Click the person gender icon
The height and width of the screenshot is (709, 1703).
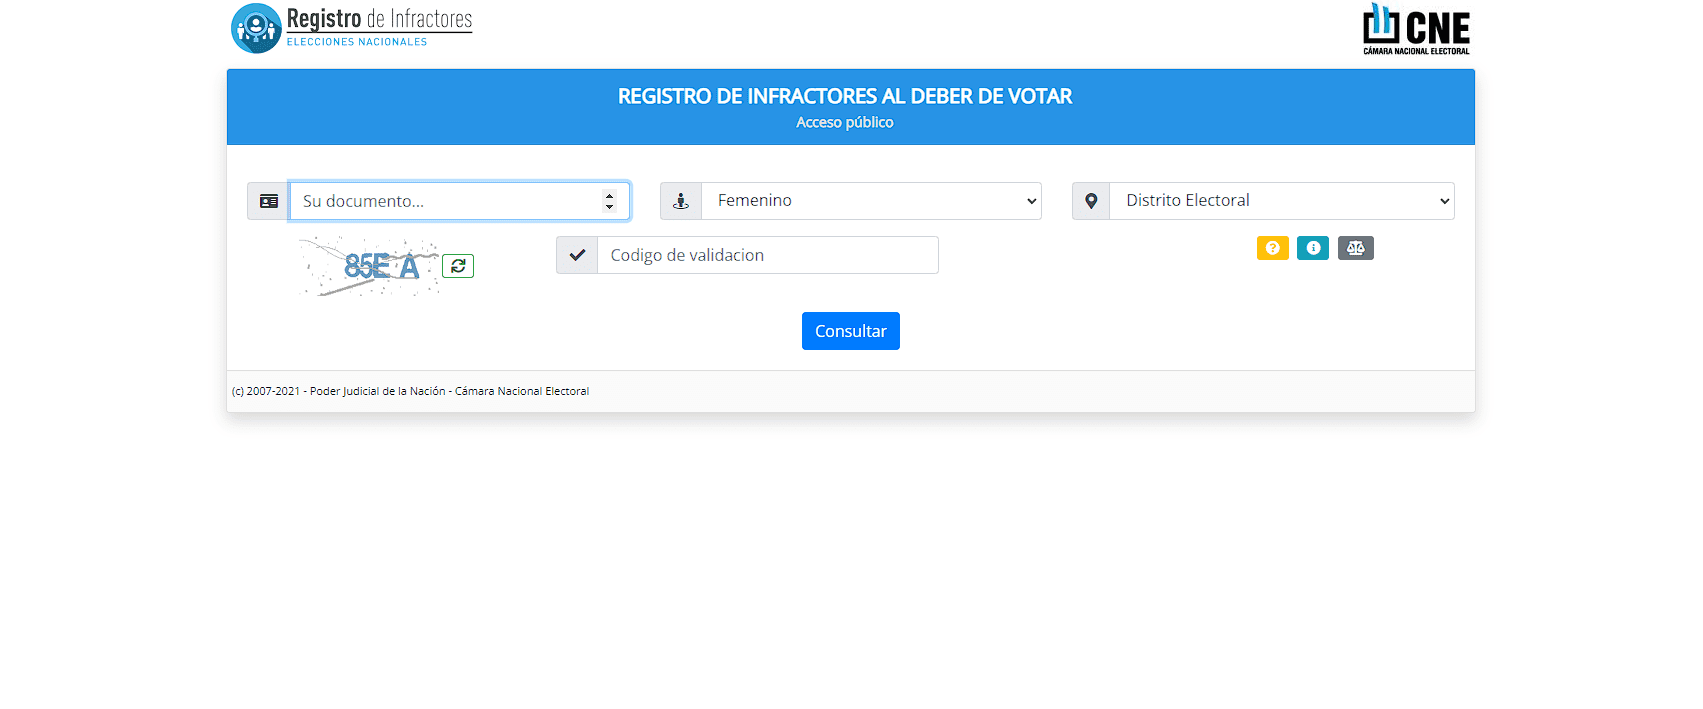(681, 201)
